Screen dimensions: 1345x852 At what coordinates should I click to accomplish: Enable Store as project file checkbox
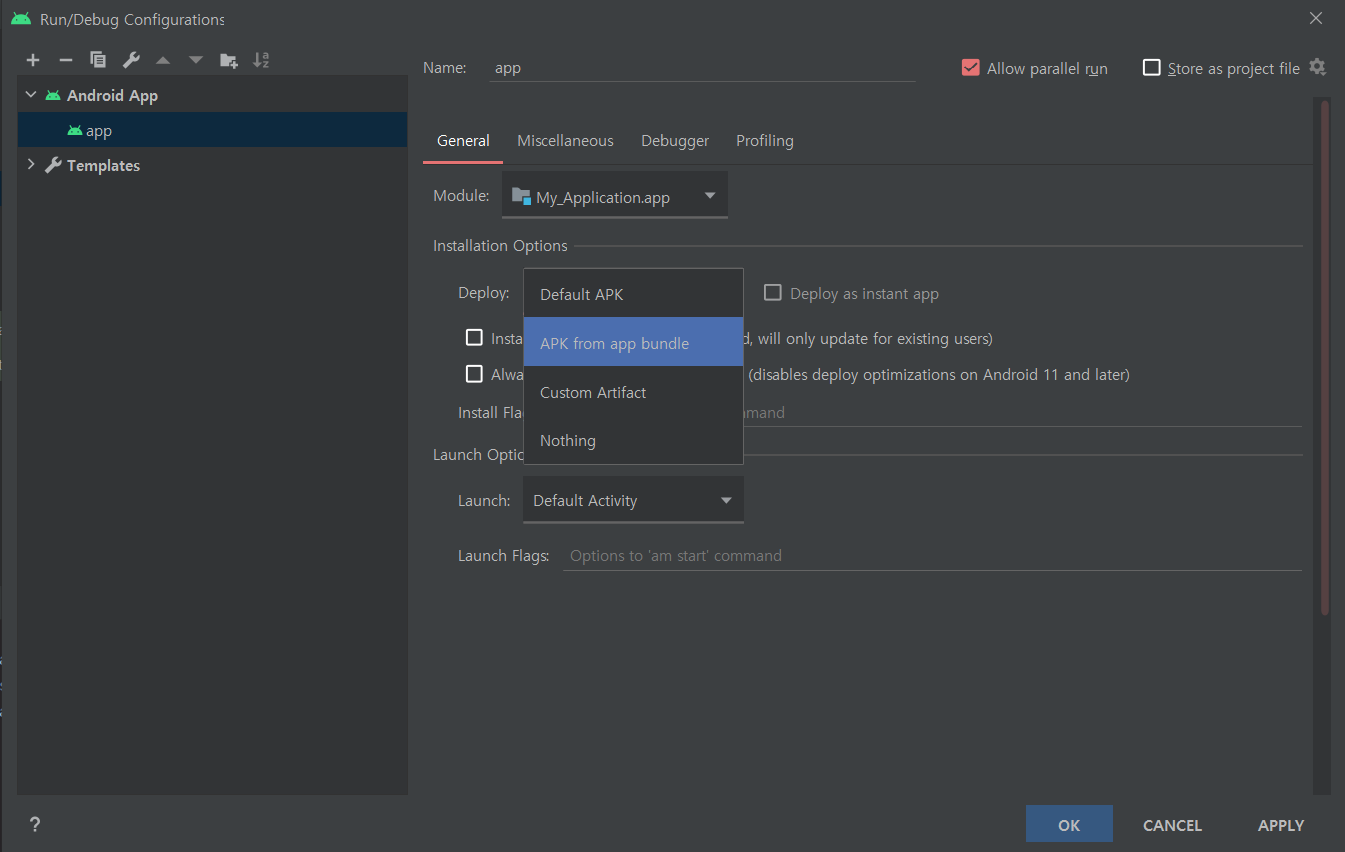tap(1152, 68)
